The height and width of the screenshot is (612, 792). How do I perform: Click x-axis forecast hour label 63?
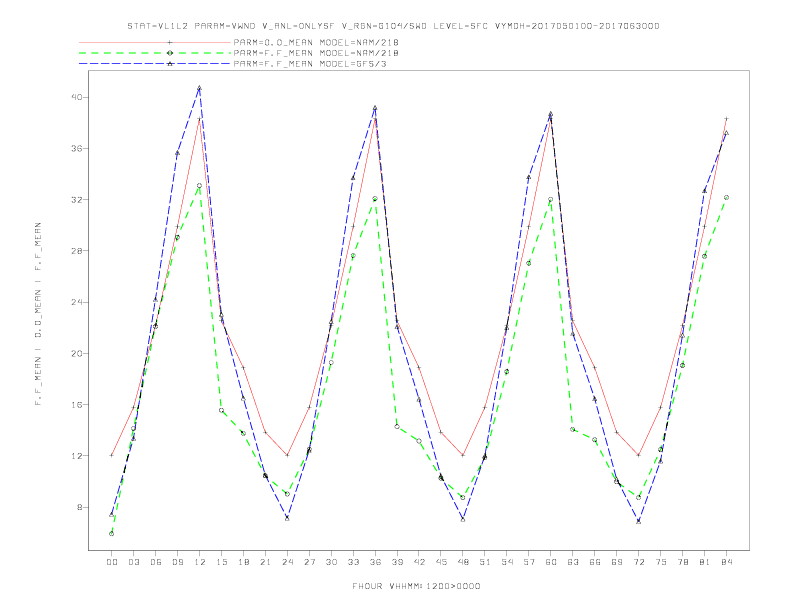coord(573,562)
